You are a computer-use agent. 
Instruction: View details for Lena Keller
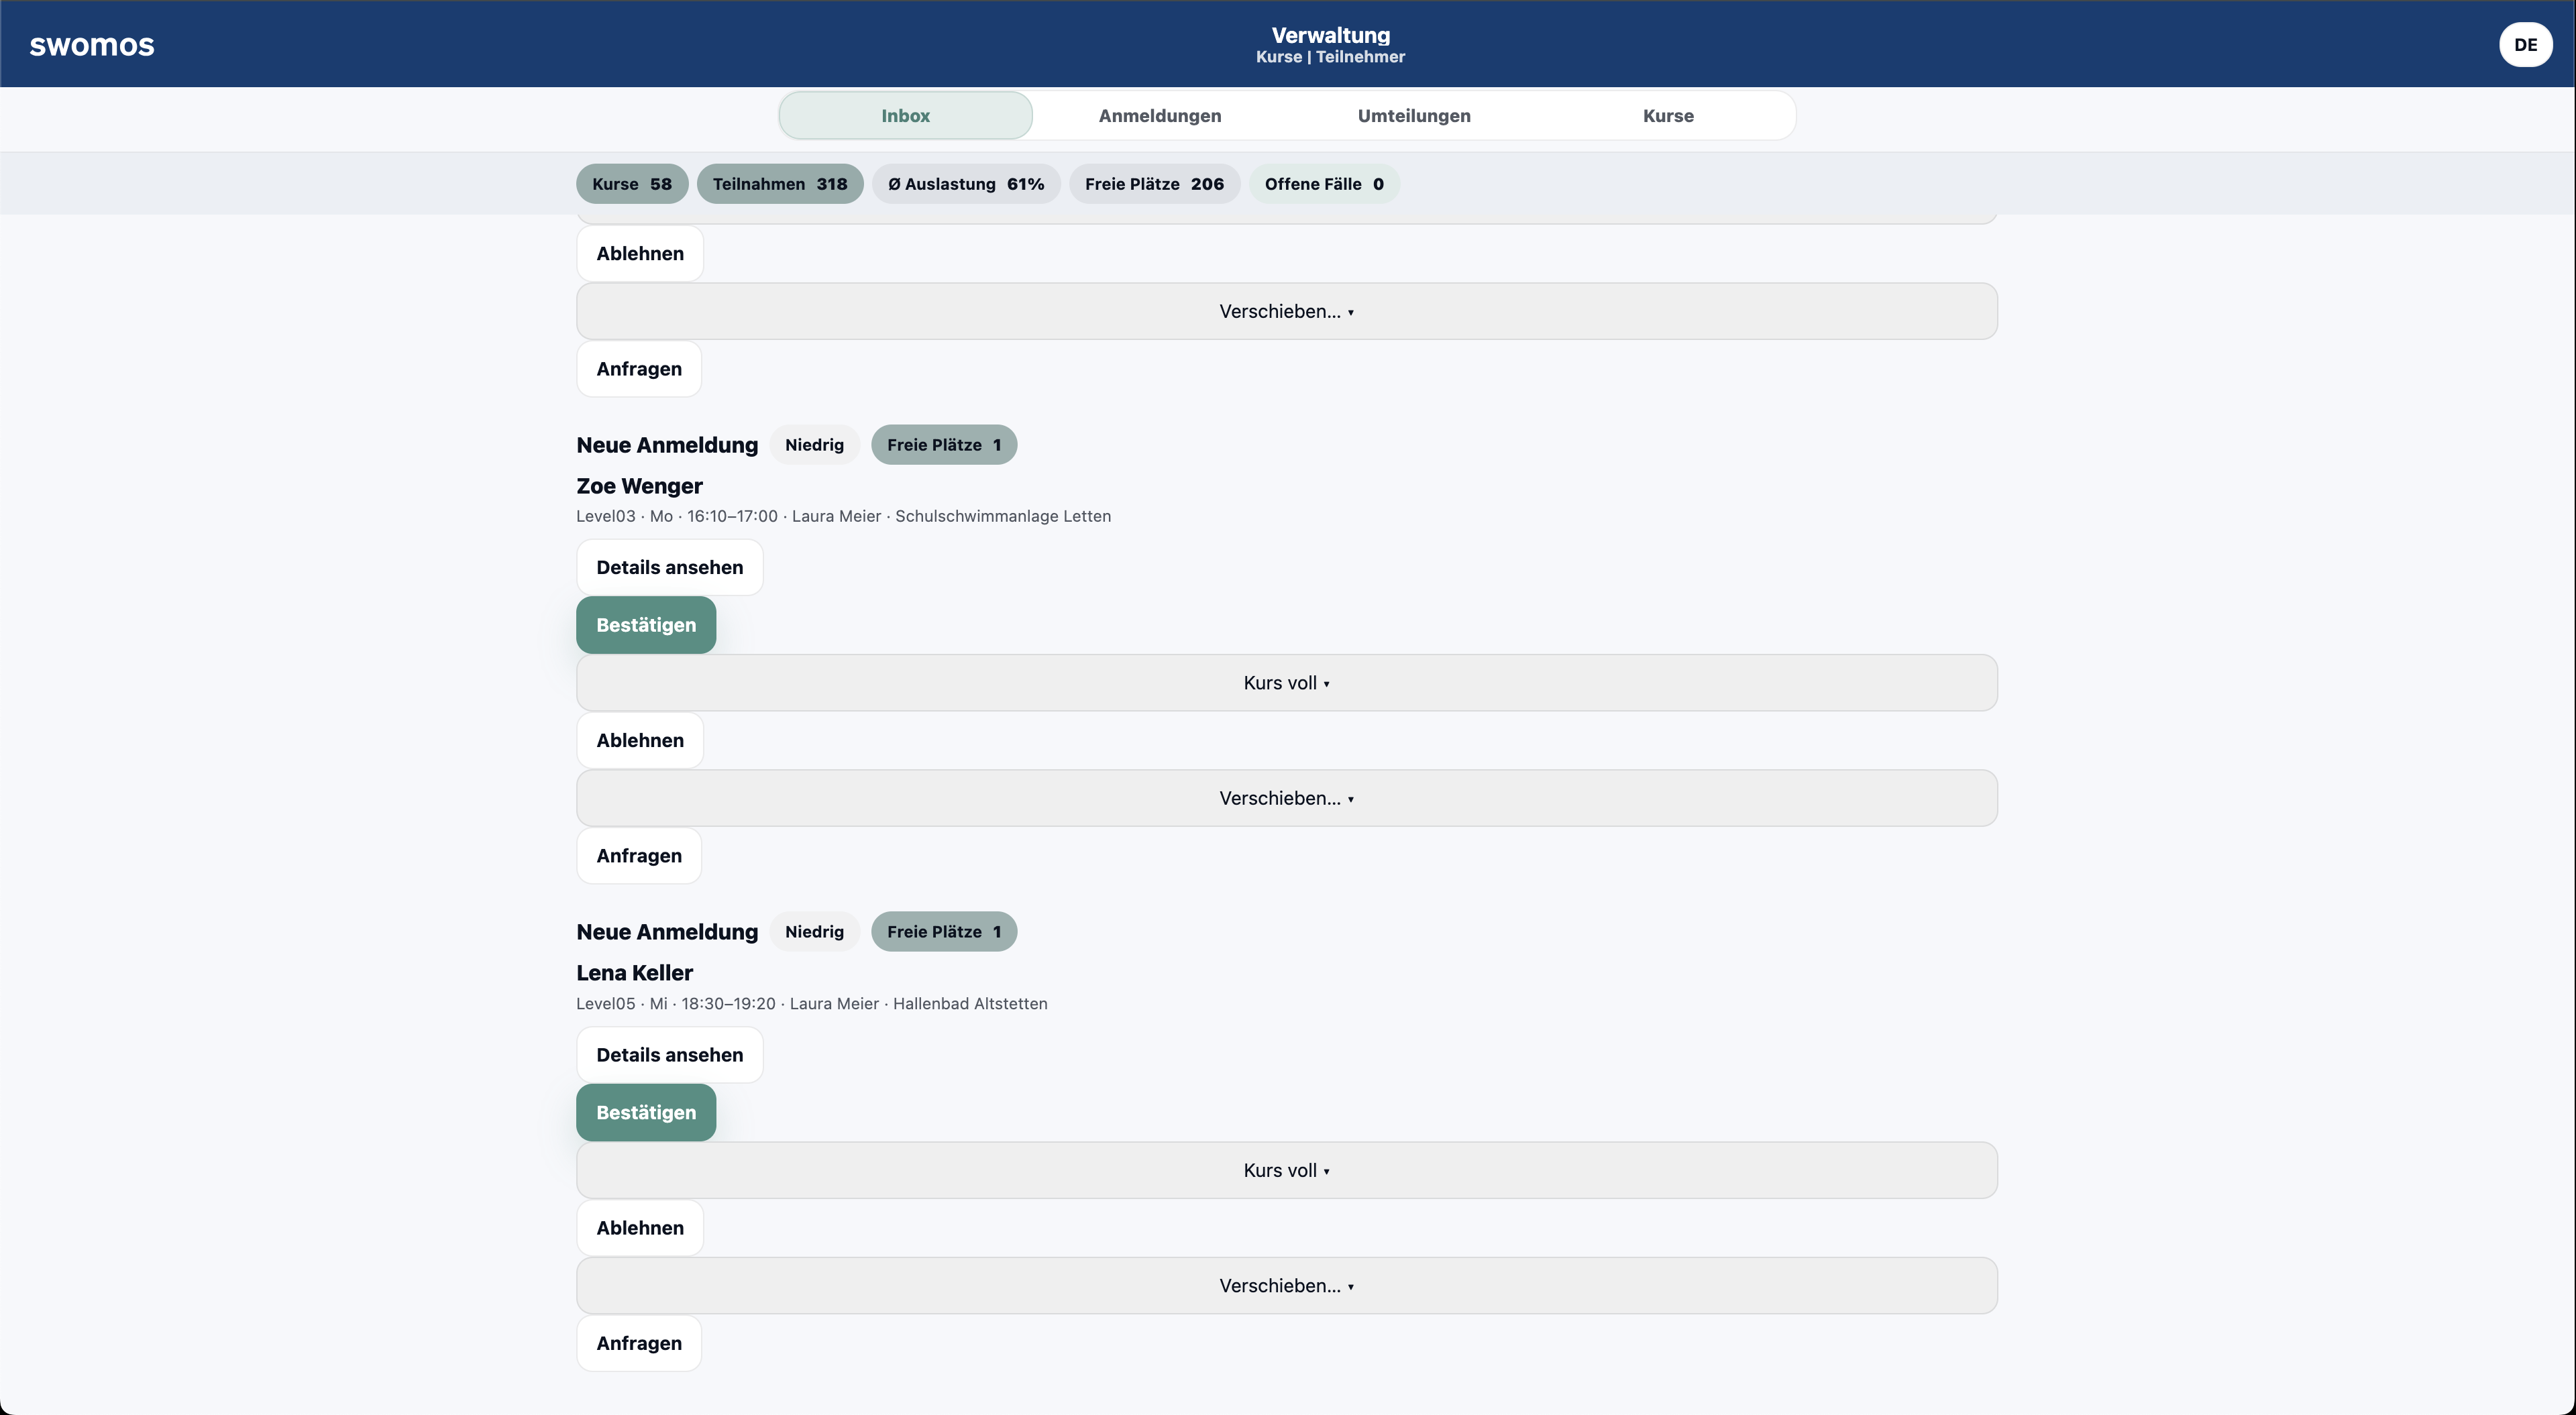(670, 1055)
